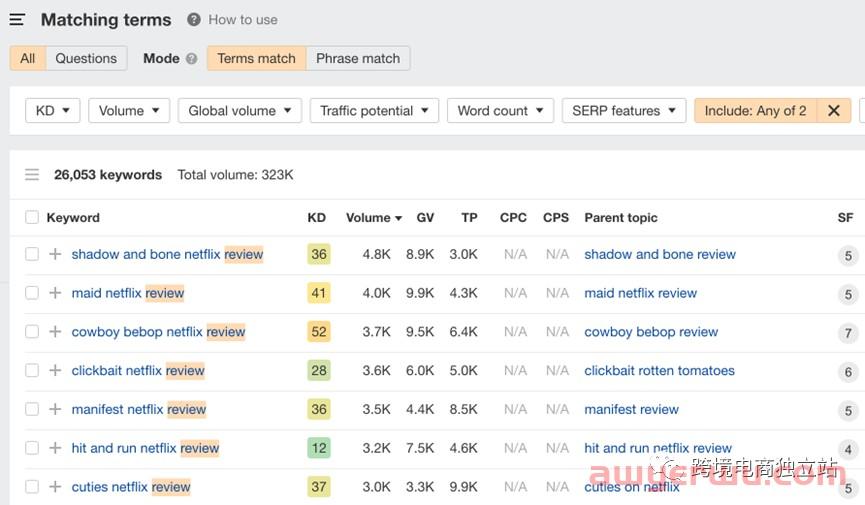This screenshot has width=865, height=505.
Task: Check the clickbait netflix review row
Action: tap(32, 370)
